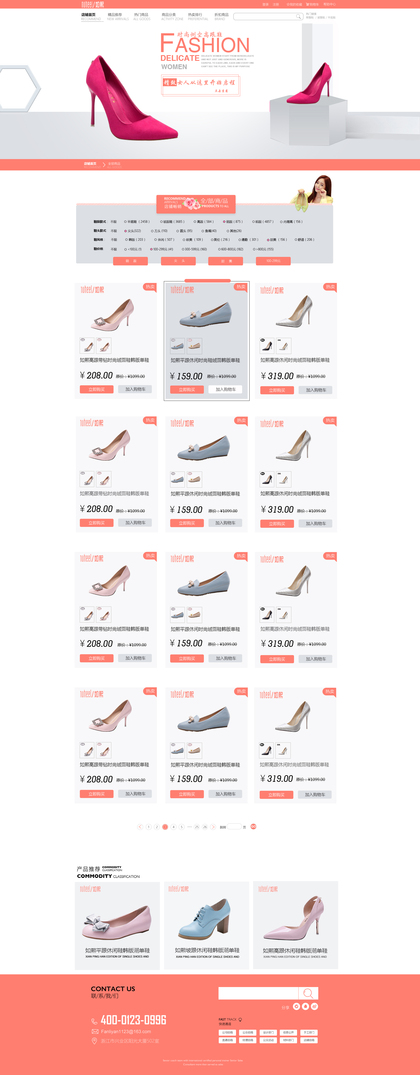This screenshot has height=1075, width=420.
Task: Select the first radio option in filter row one
Action: (125, 221)
